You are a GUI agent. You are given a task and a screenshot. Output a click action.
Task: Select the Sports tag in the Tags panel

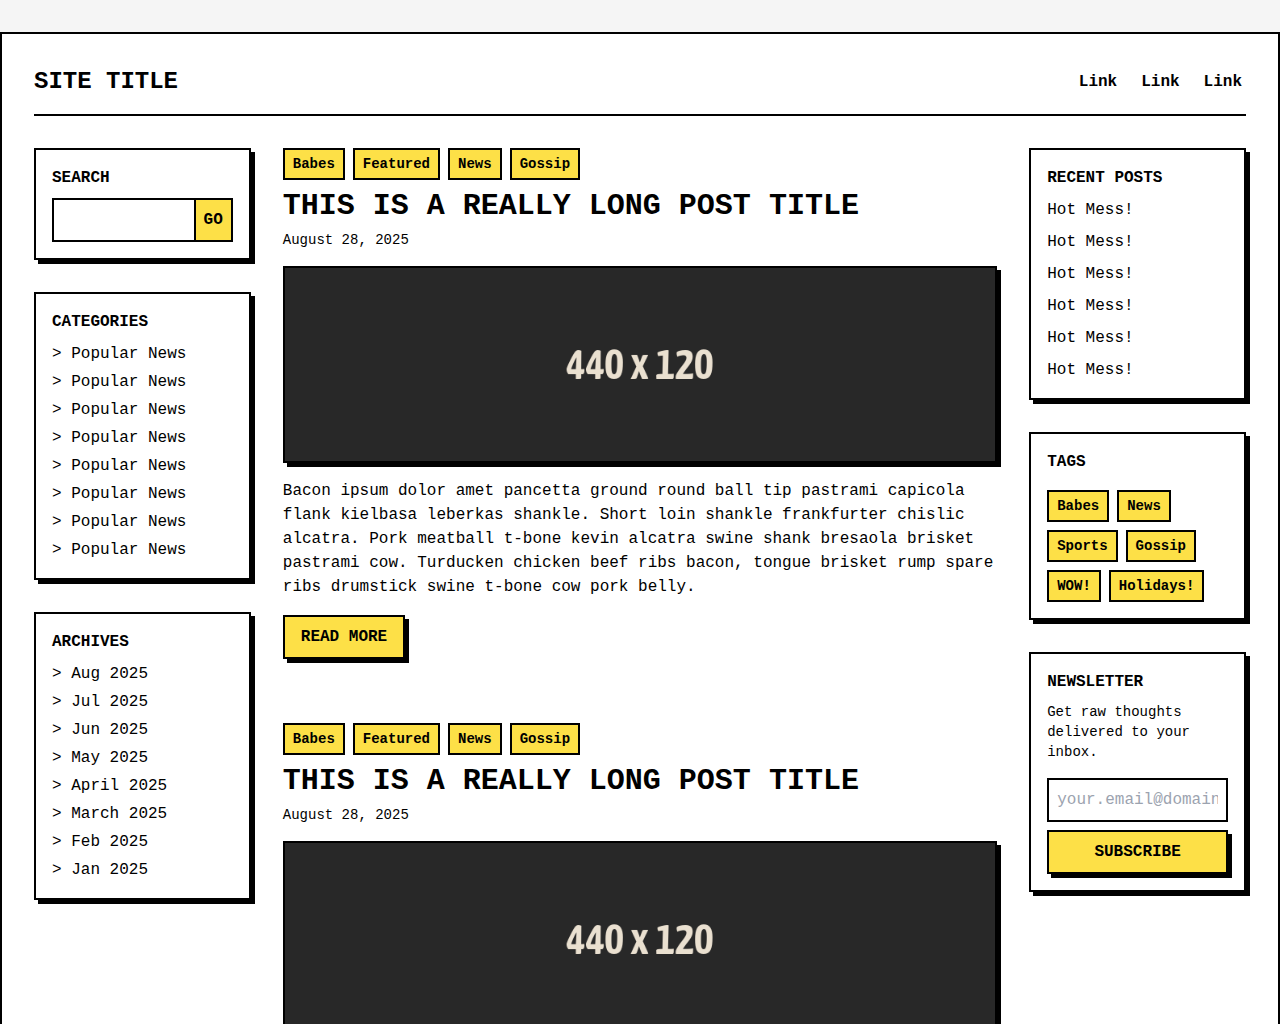click(x=1081, y=545)
